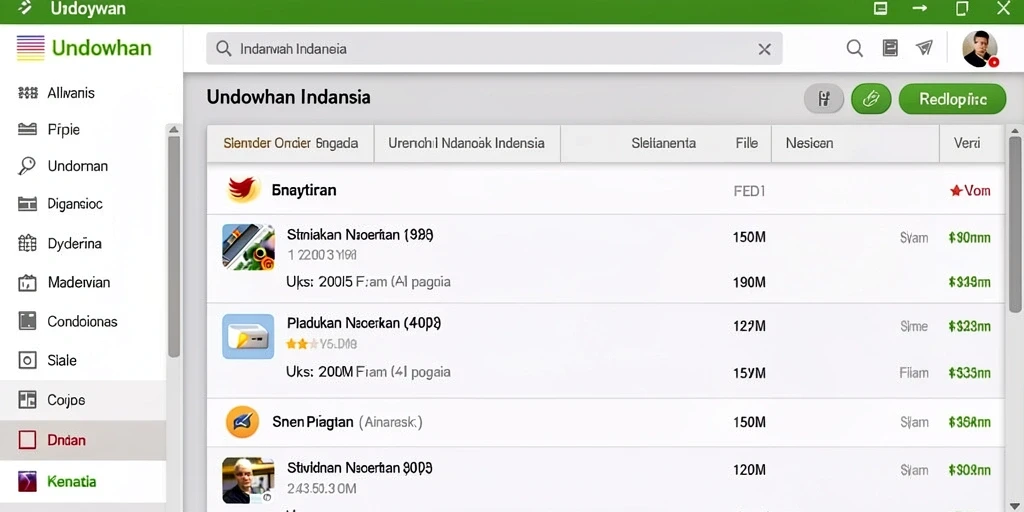Click the user profile avatar
This screenshot has height=512, width=1024.
[x=980, y=49]
